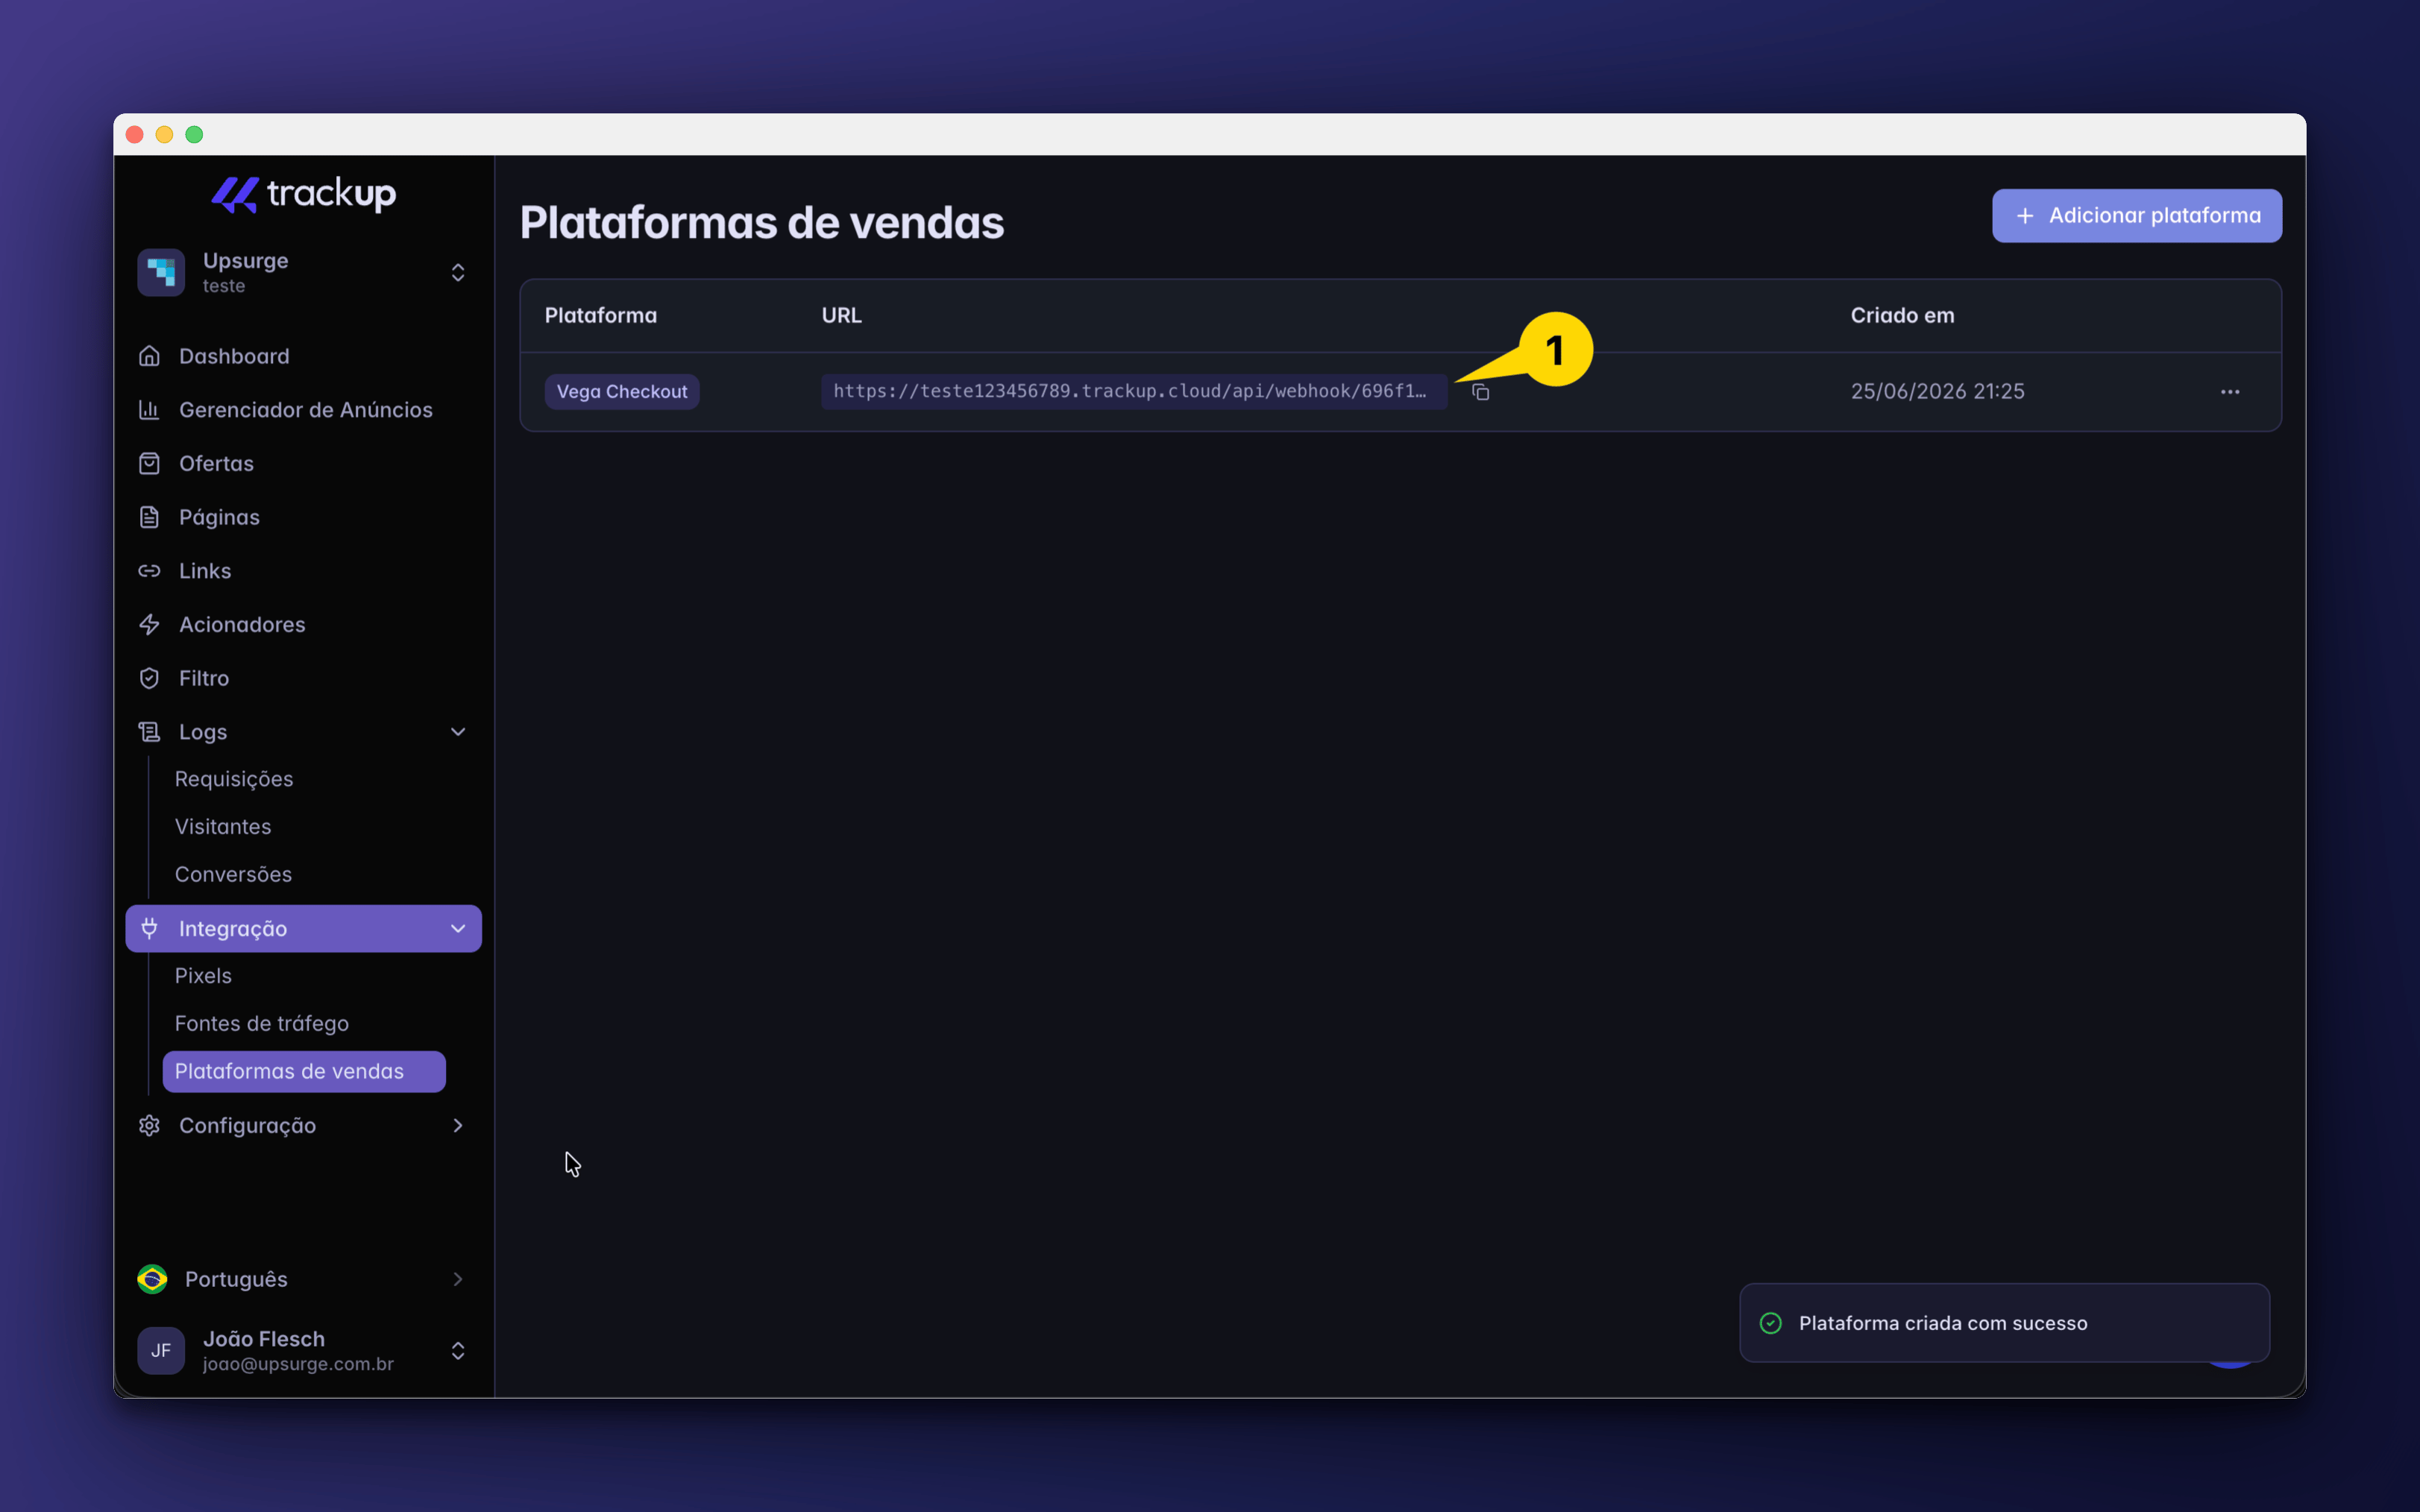Click the Brazil flag language icon
Image resolution: width=2420 pixels, height=1512 pixels.
(x=152, y=1279)
